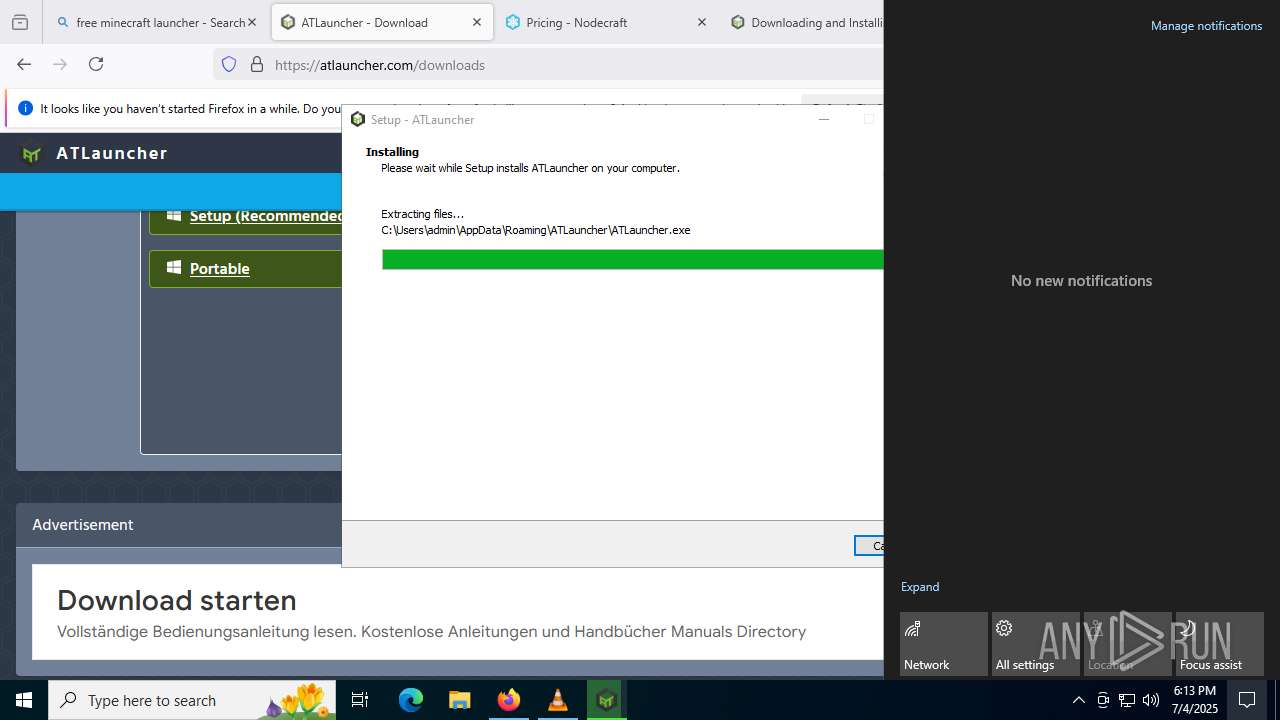
Task: Click the ATLauncher logo on webpage
Action: (x=95, y=153)
